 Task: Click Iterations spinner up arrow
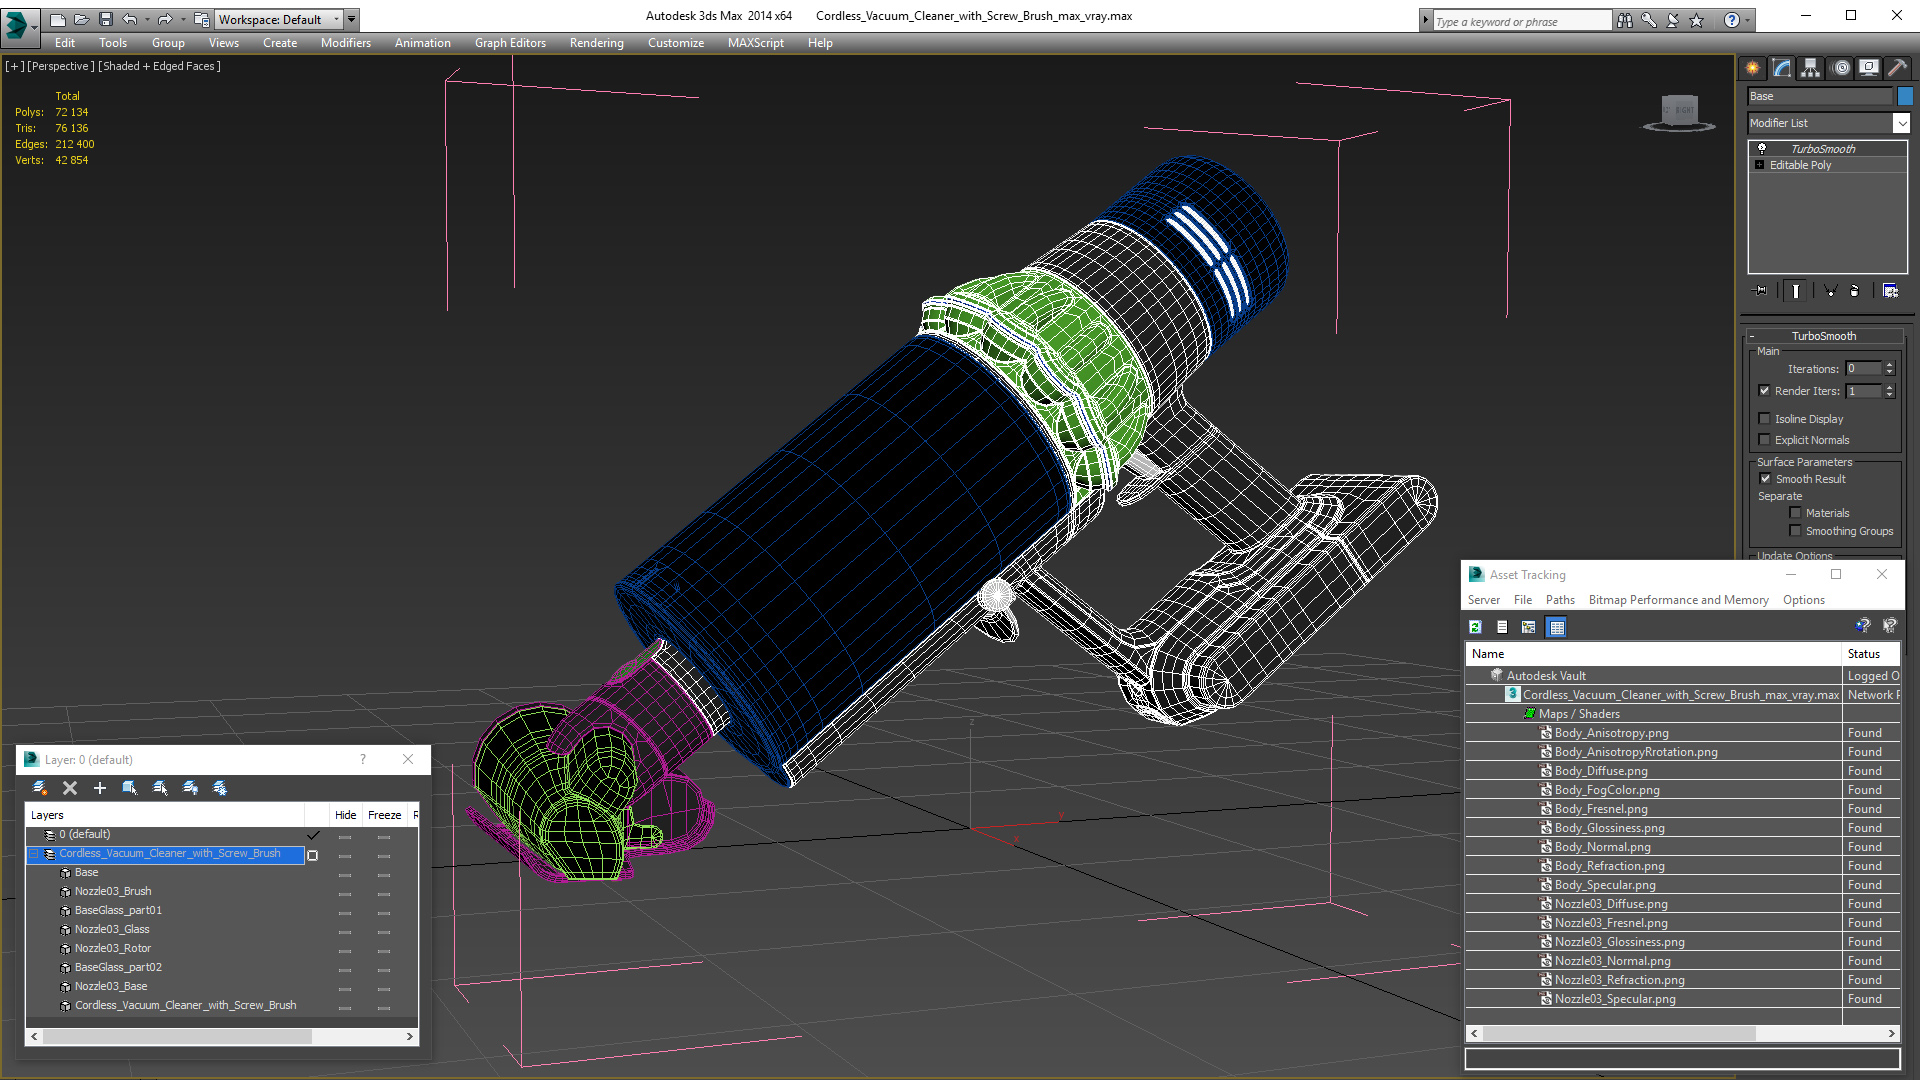pos(1890,365)
